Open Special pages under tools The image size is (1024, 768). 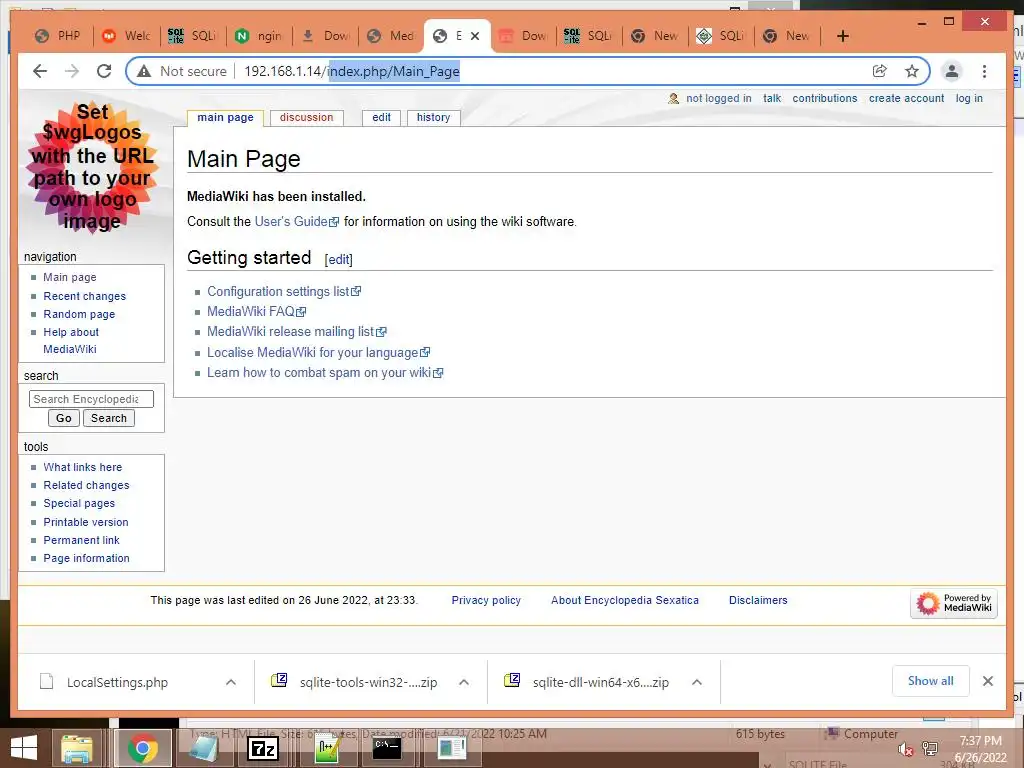(79, 503)
